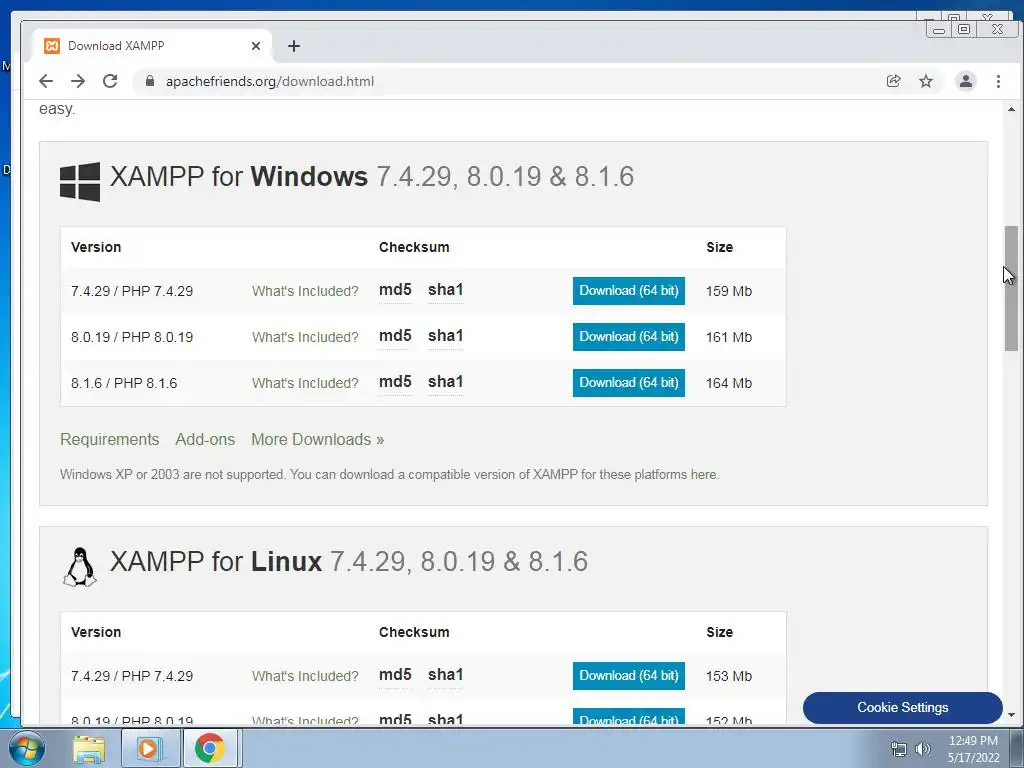The image size is (1024, 768).
Task: Go back to the previous page
Action: [x=46, y=81]
